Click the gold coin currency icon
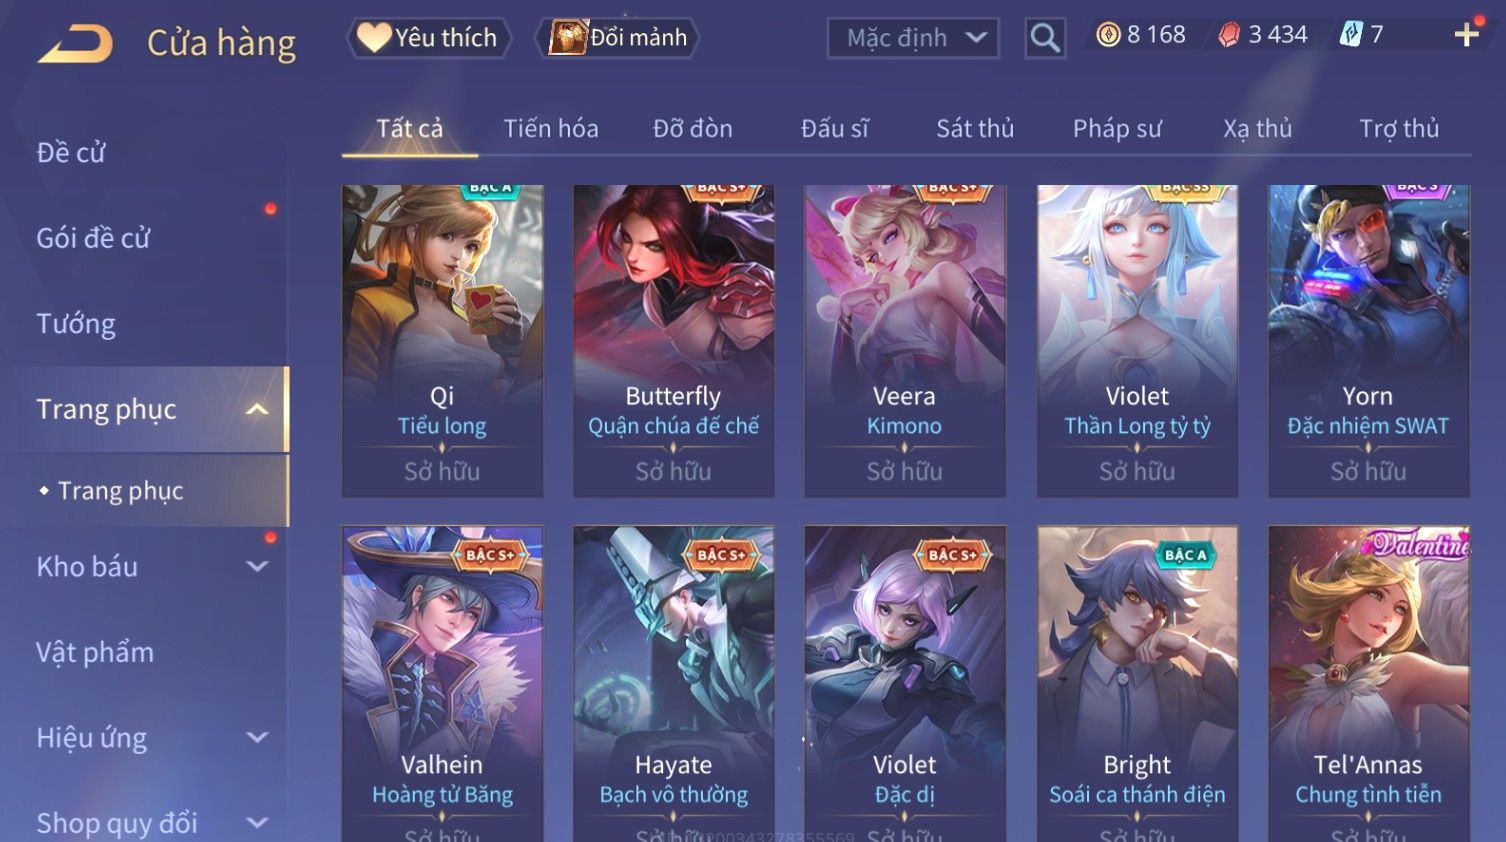The height and width of the screenshot is (842, 1506). click(x=1108, y=35)
